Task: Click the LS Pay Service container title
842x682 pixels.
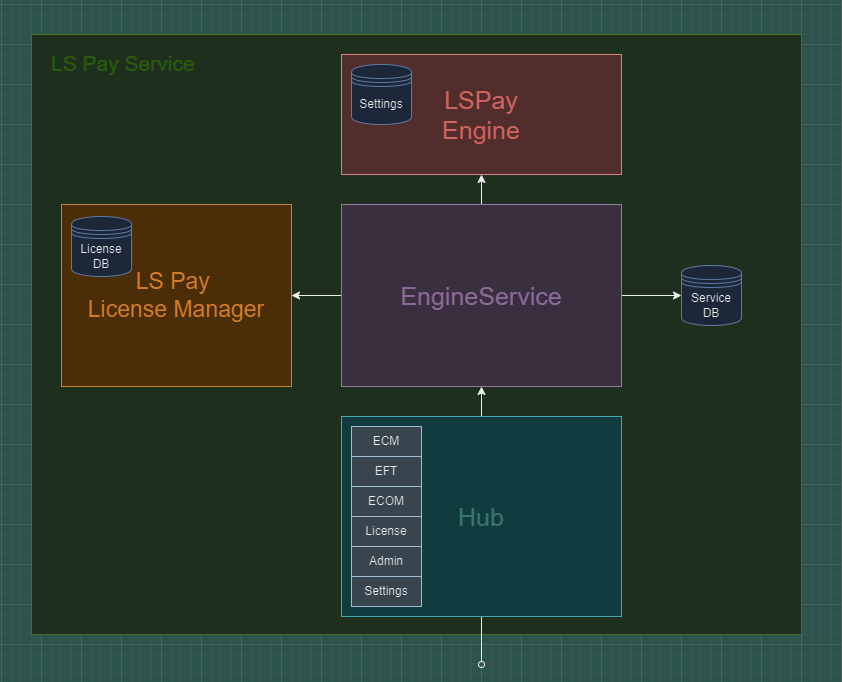Action: (122, 64)
